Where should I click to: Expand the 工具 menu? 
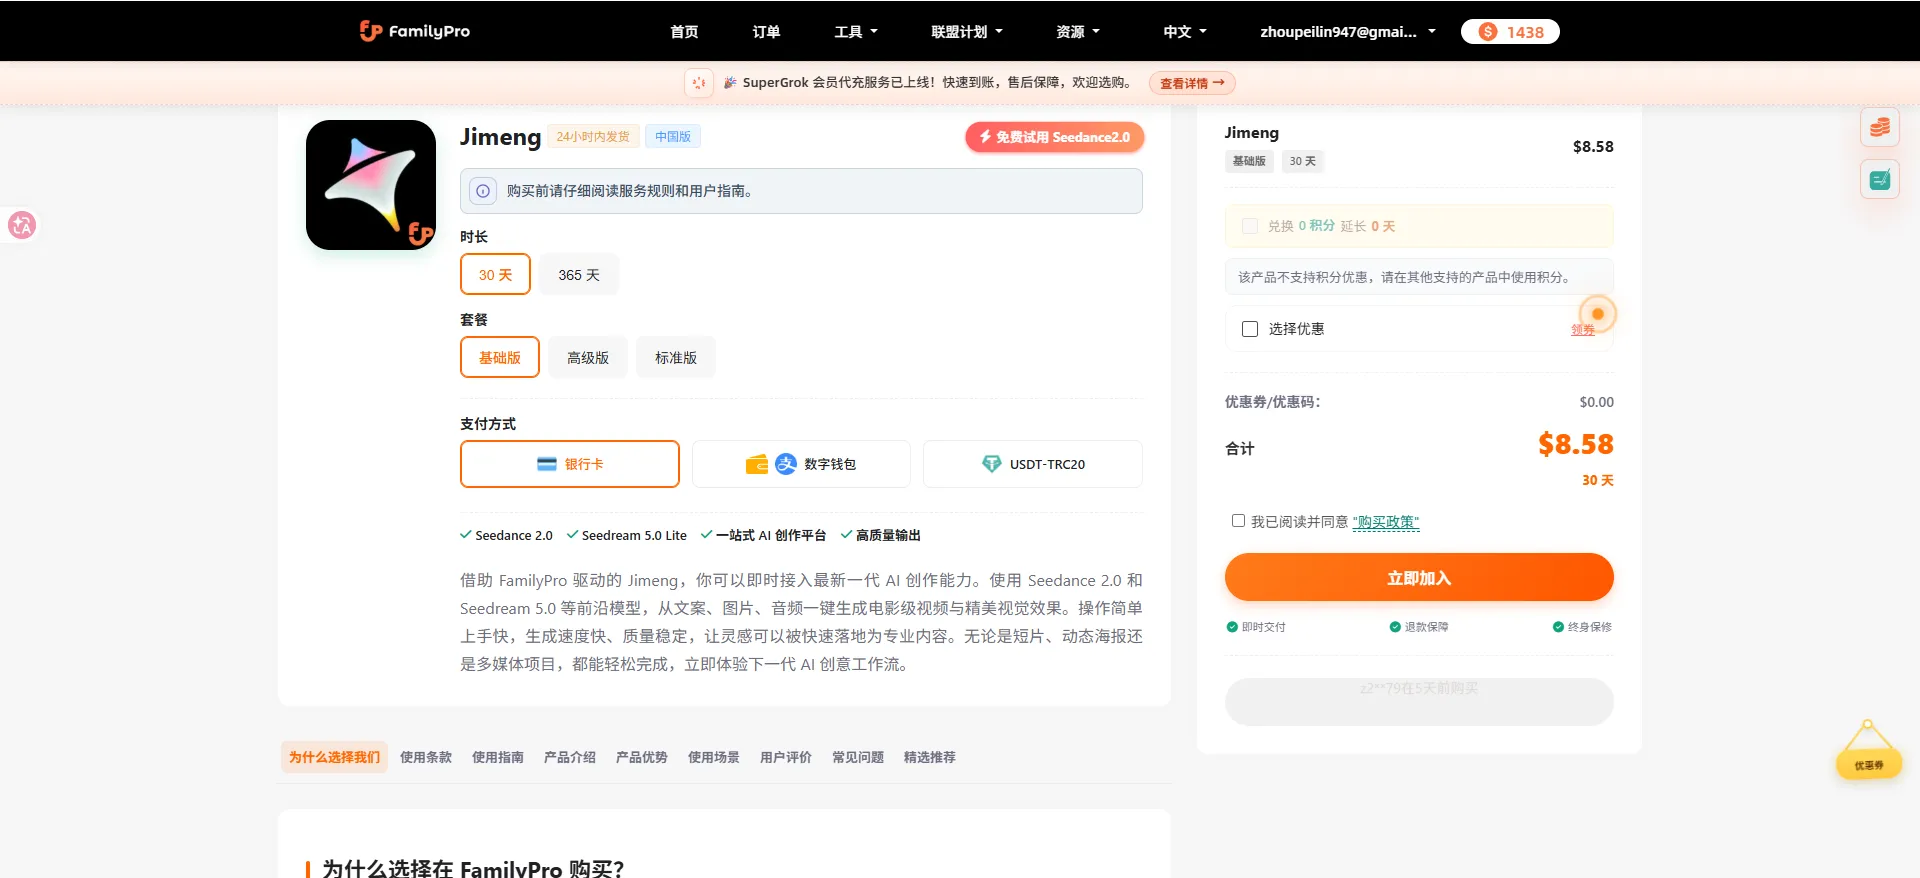click(856, 32)
